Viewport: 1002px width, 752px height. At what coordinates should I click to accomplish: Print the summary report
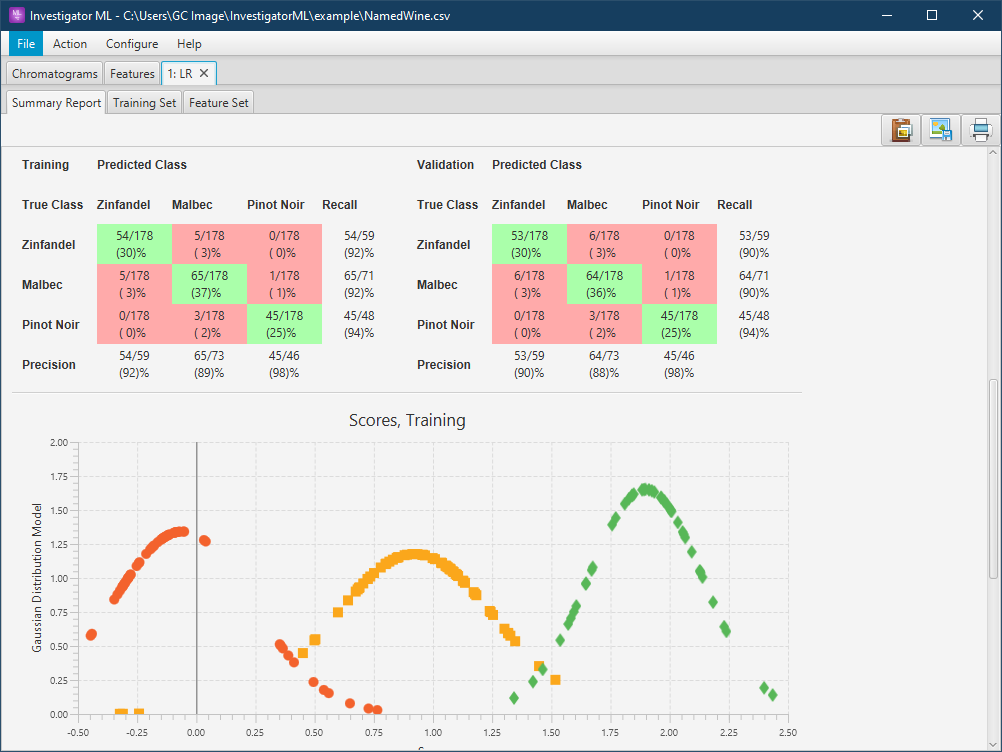[980, 130]
